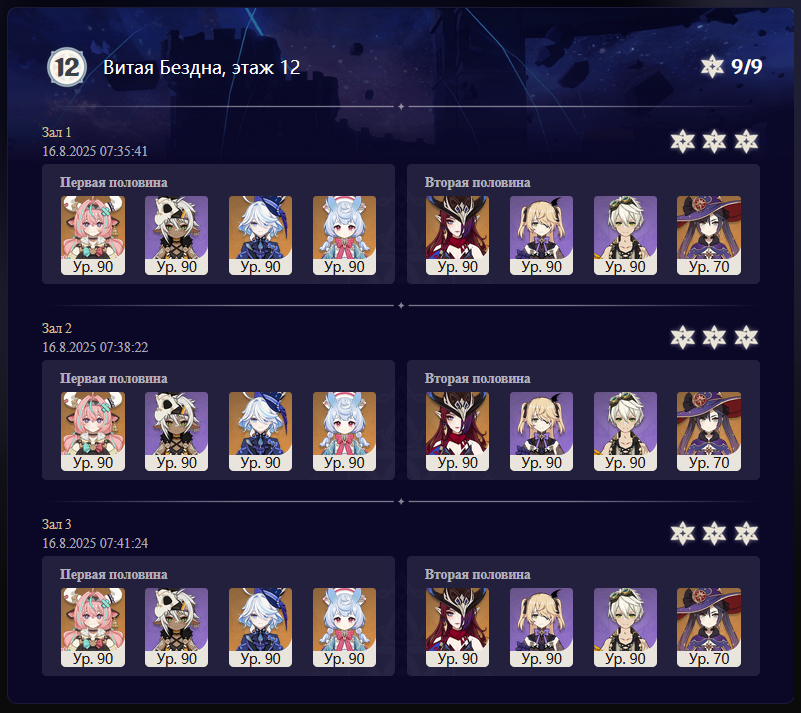Click the last star of Зал 2 rating
The height and width of the screenshot is (713, 801).
746,338
